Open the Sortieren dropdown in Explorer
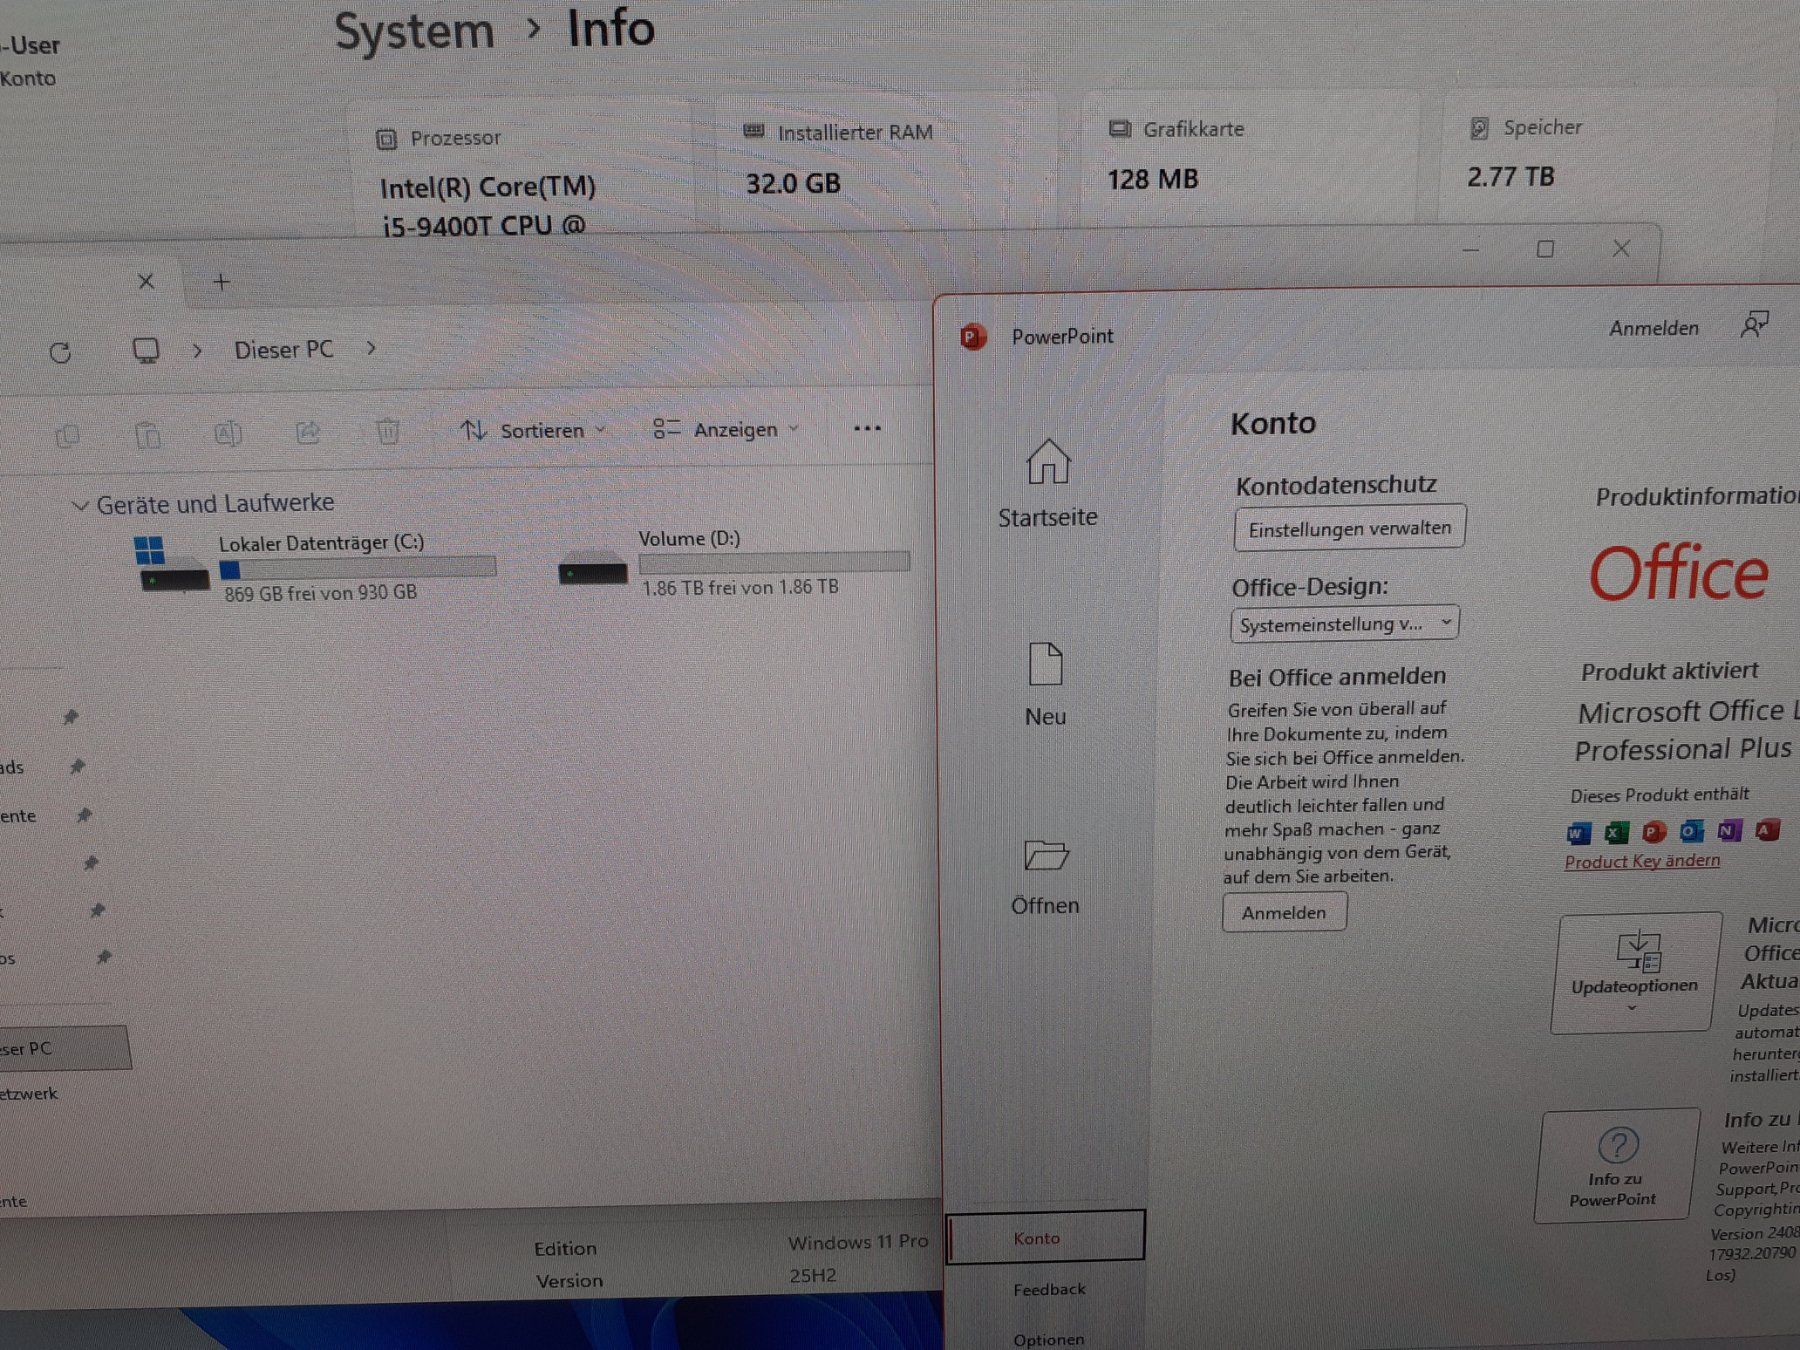Viewport: 1800px width, 1350px height. point(533,430)
